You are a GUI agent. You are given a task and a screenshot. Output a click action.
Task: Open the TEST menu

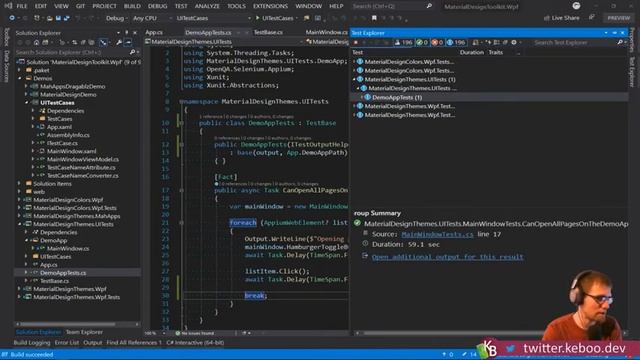pos(181,6)
